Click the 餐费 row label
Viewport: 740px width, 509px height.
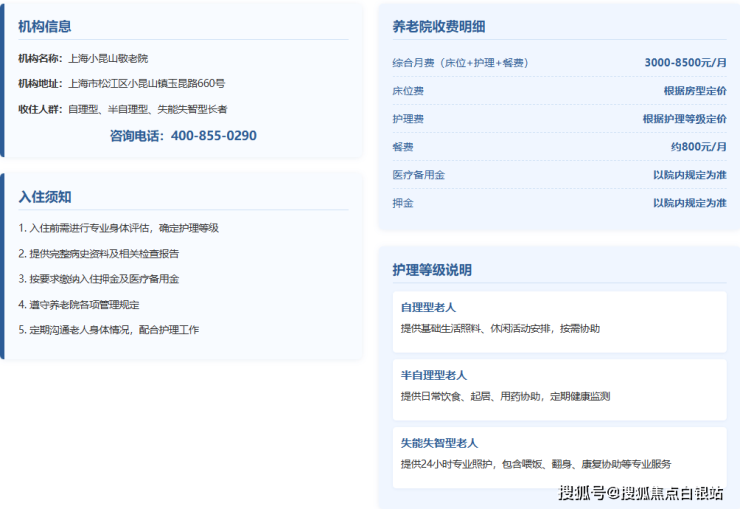403,147
